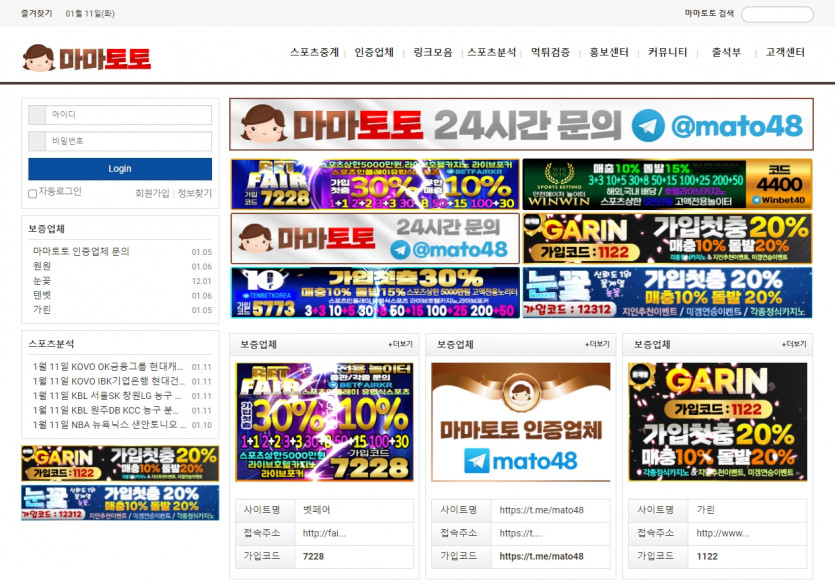The width and height of the screenshot is (835, 586).
Task: Click the username field icon
Action: click(x=37, y=115)
